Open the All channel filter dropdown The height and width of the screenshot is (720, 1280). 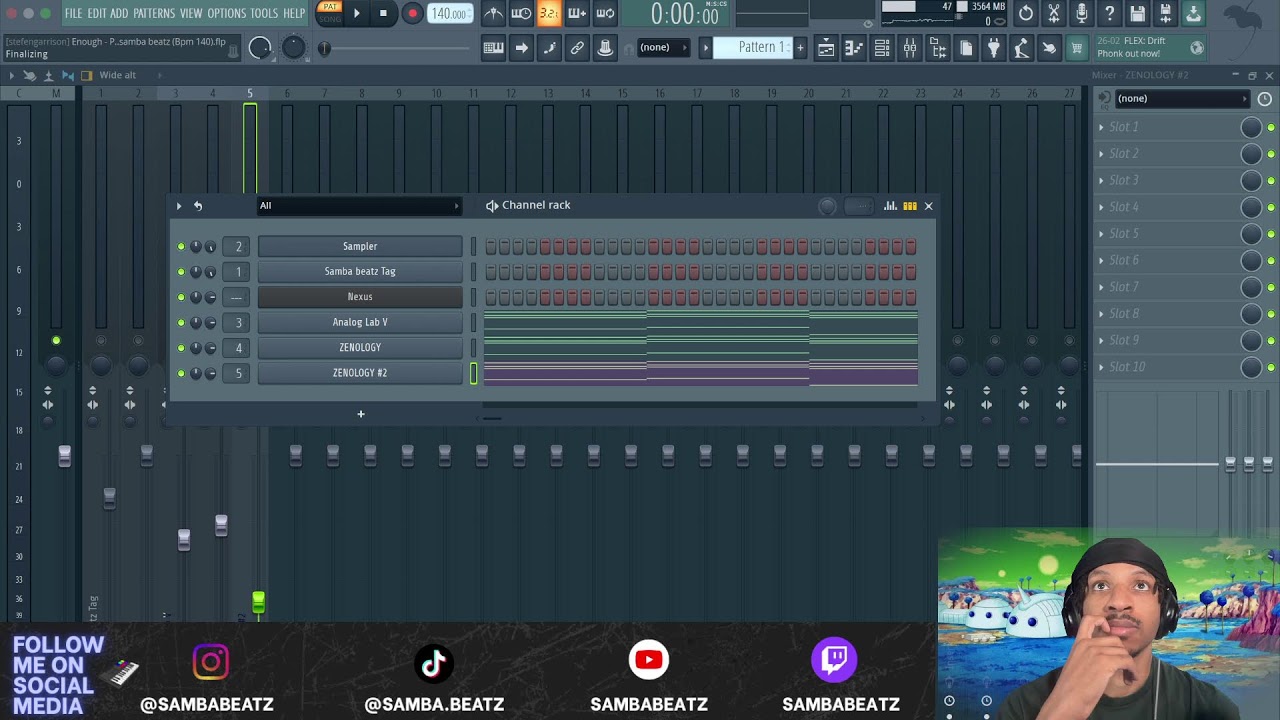coord(359,206)
